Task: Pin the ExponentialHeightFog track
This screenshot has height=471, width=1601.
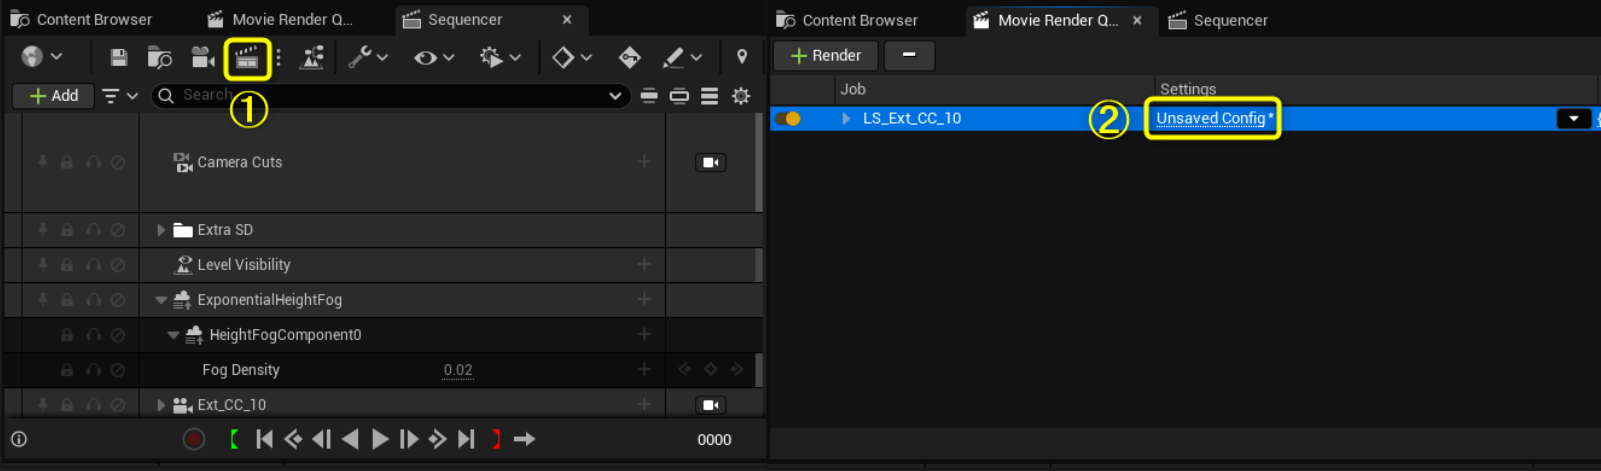Action: click(x=43, y=300)
